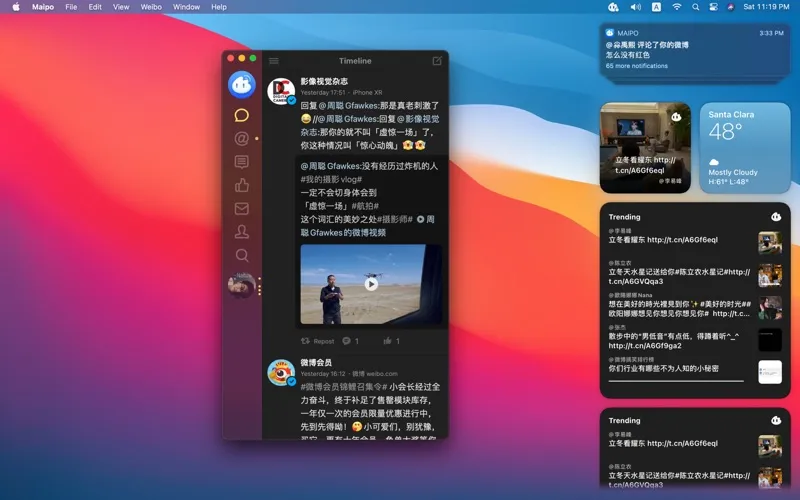This screenshot has width=800, height=500.
Task: Open the Weibo menu
Action: pos(151,7)
